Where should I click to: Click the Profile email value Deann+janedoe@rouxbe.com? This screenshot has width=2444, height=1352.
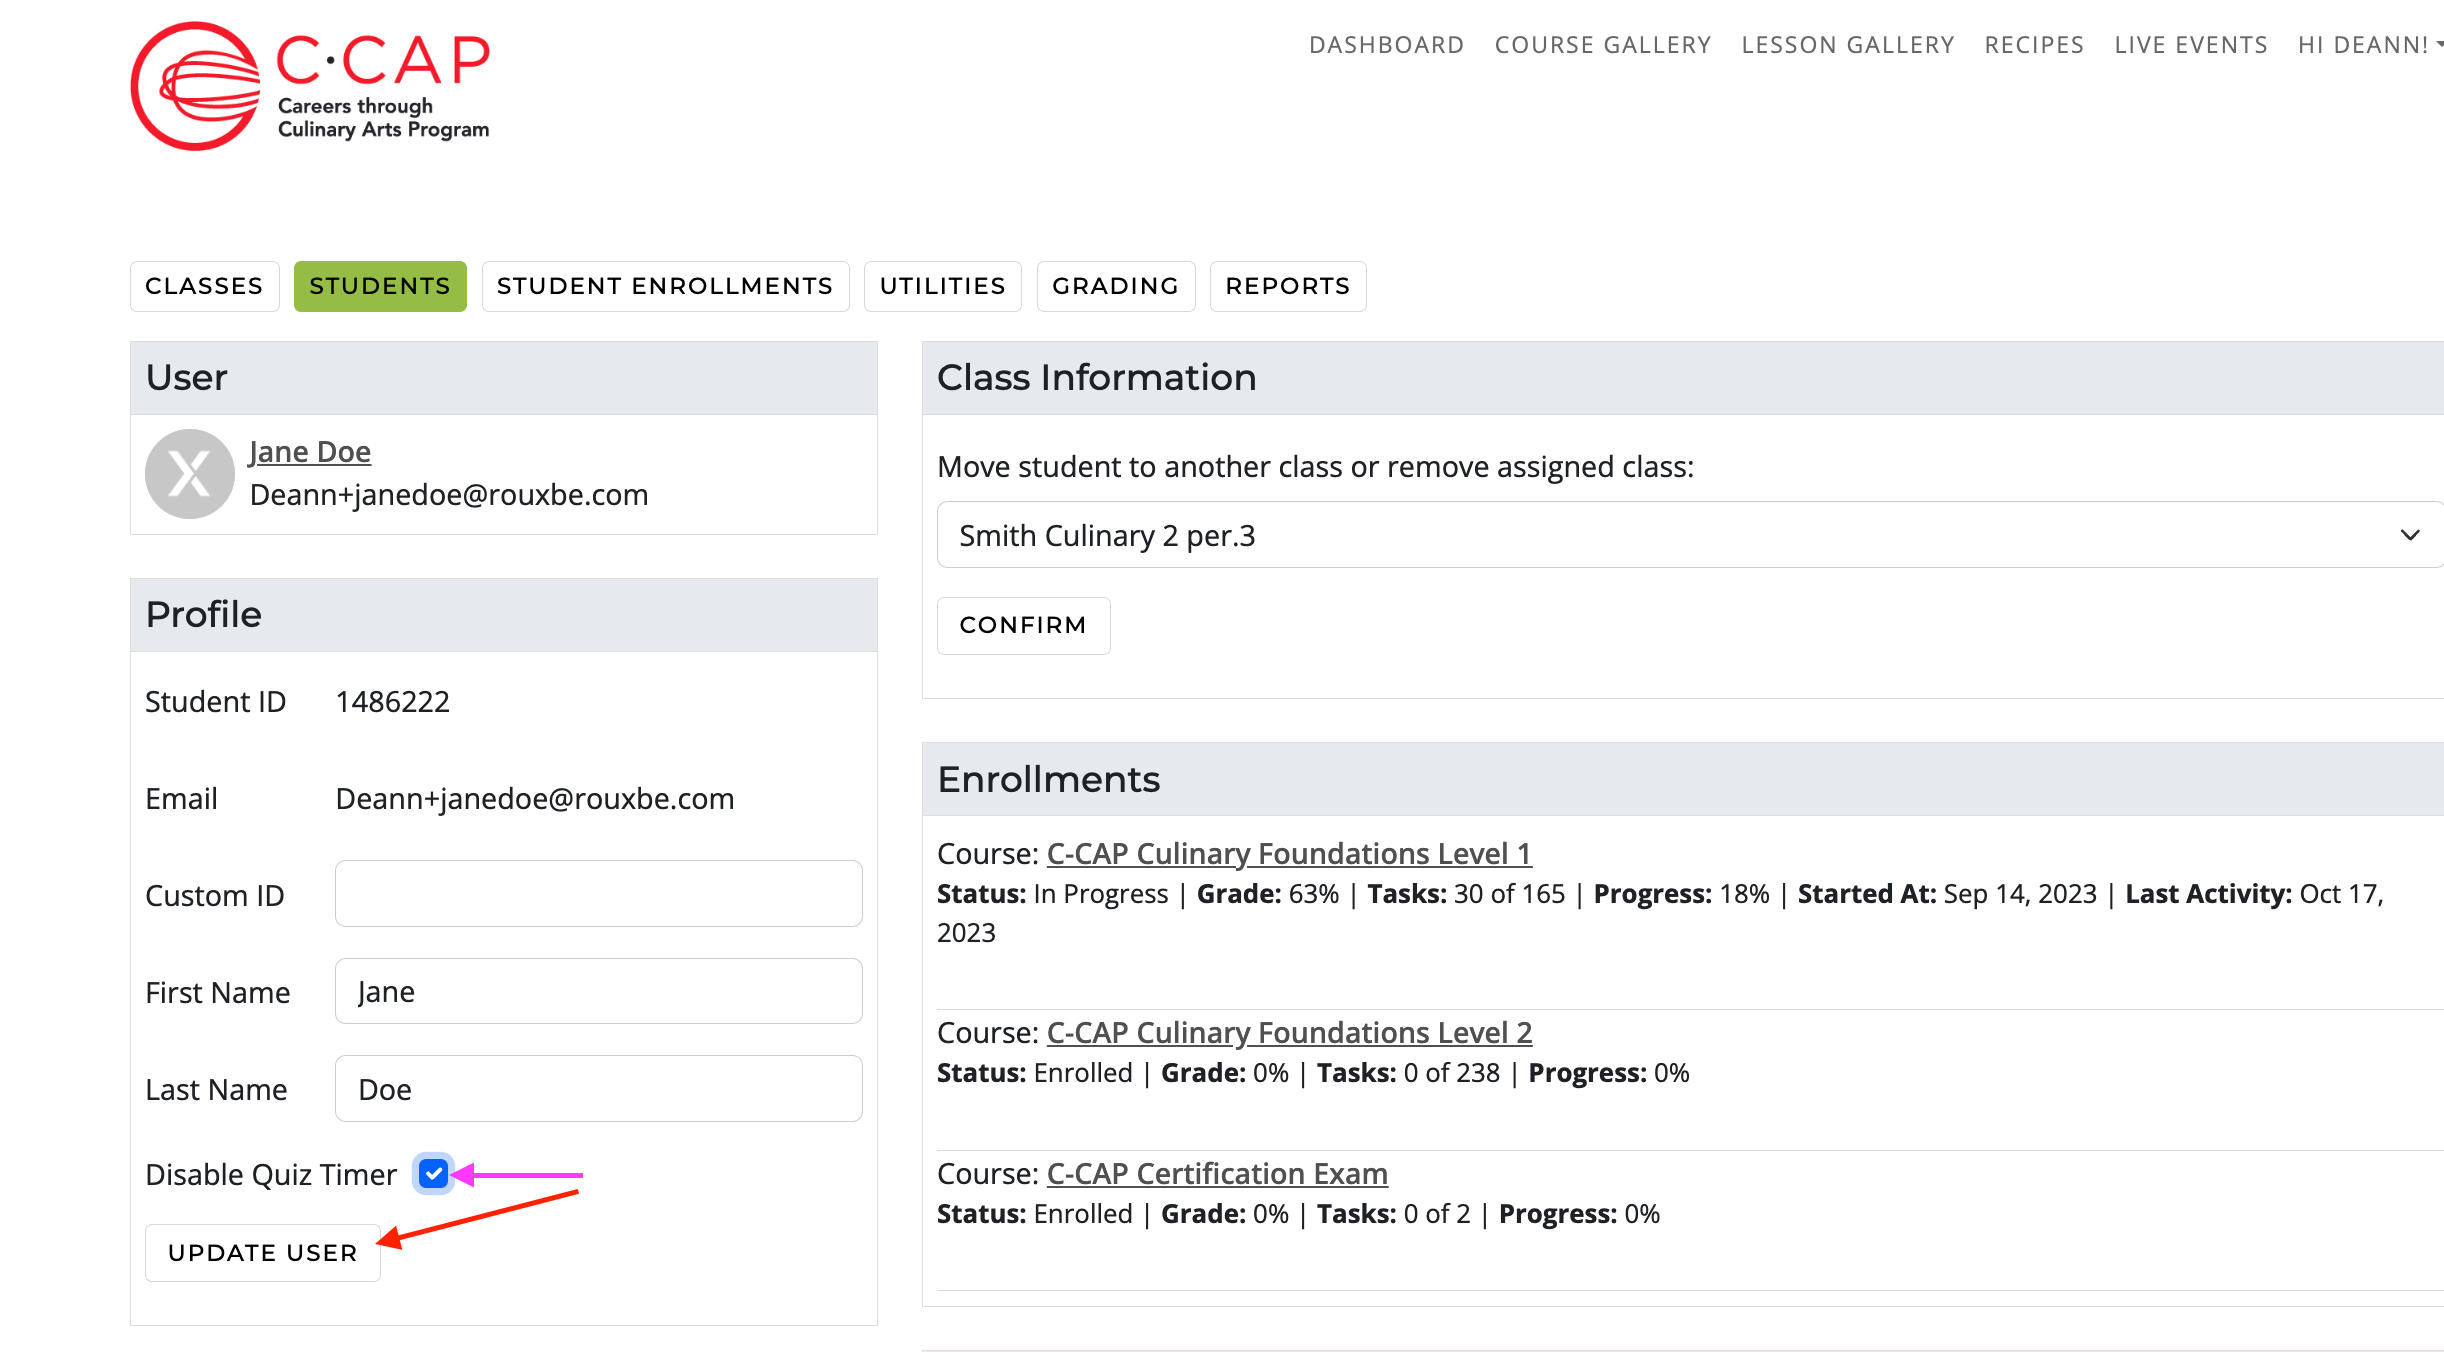click(535, 798)
